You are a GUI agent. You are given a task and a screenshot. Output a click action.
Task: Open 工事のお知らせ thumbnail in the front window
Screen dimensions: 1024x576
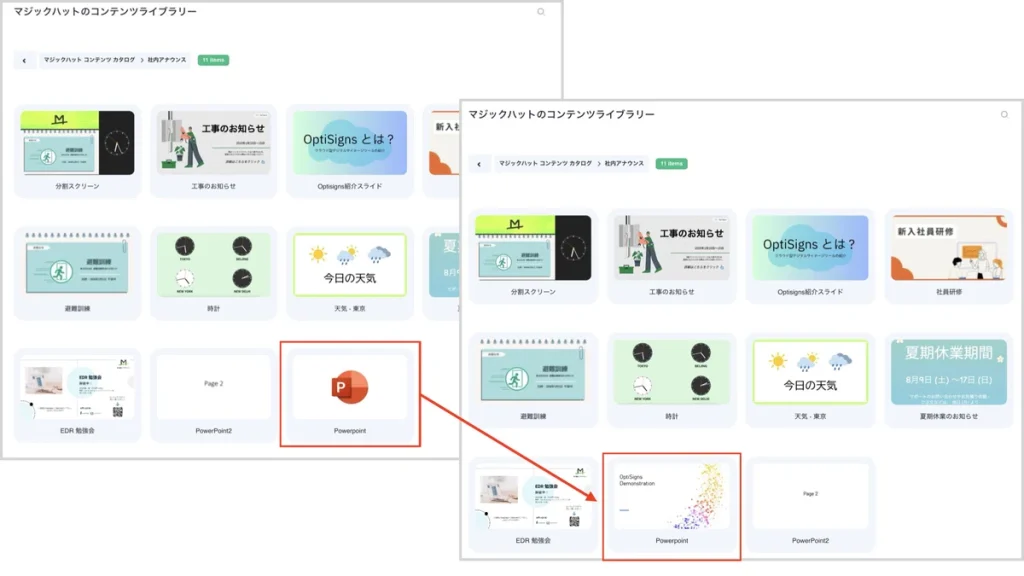pos(671,247)
